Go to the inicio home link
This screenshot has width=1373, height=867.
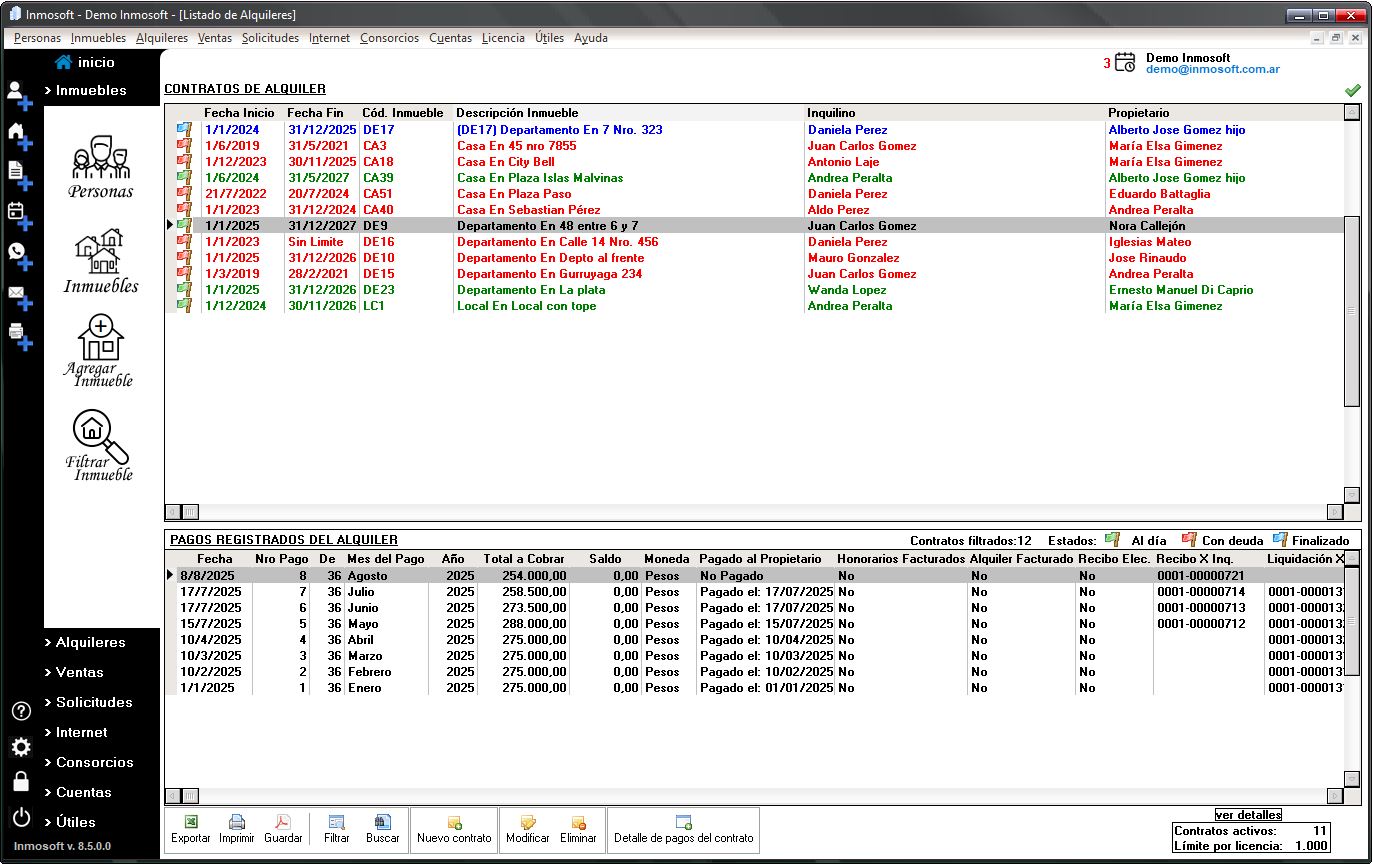85,62
